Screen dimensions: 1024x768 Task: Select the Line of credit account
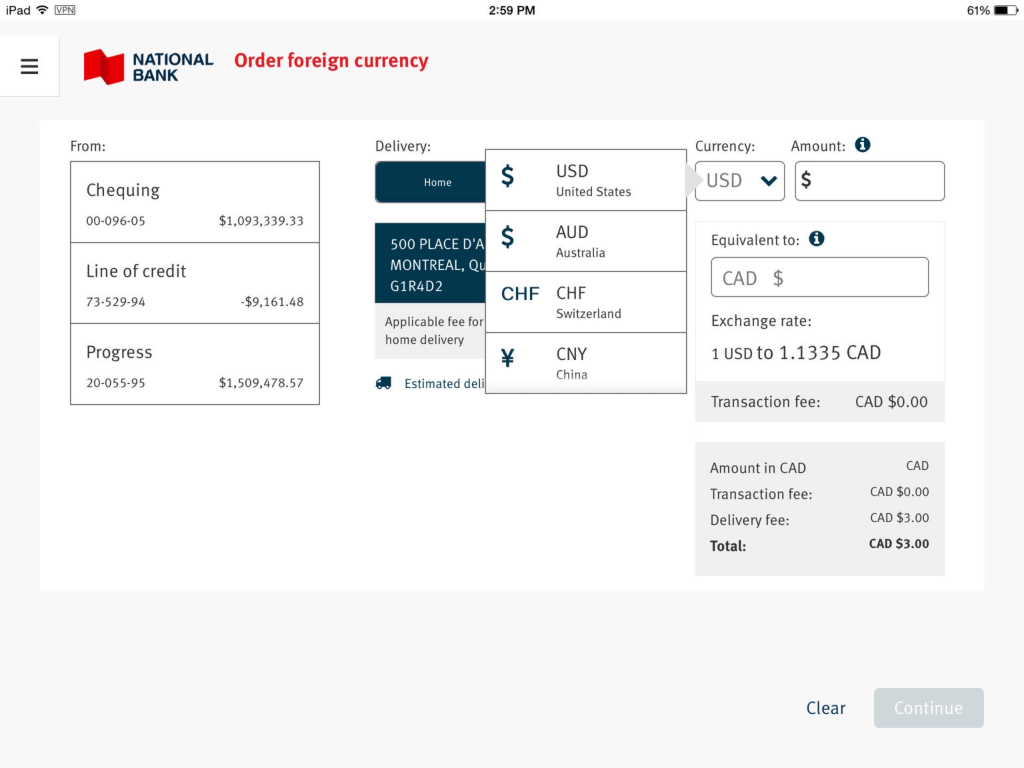click(x=195, y=283)
